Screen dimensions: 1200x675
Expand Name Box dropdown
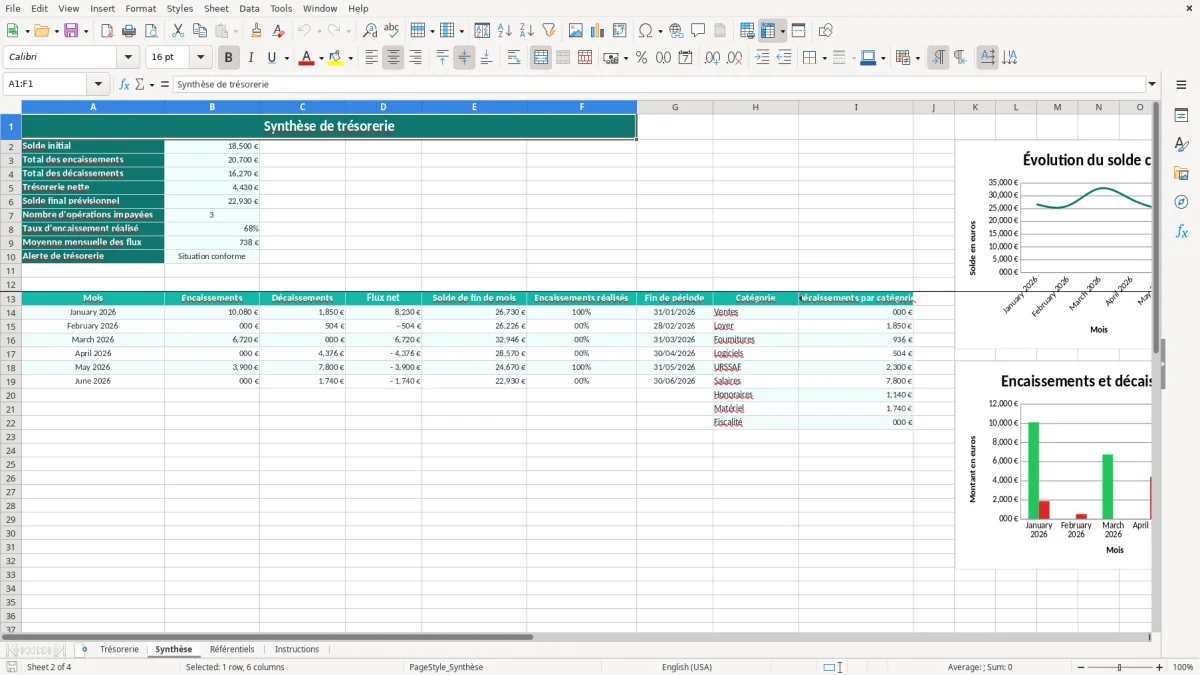tap(98, 84)
